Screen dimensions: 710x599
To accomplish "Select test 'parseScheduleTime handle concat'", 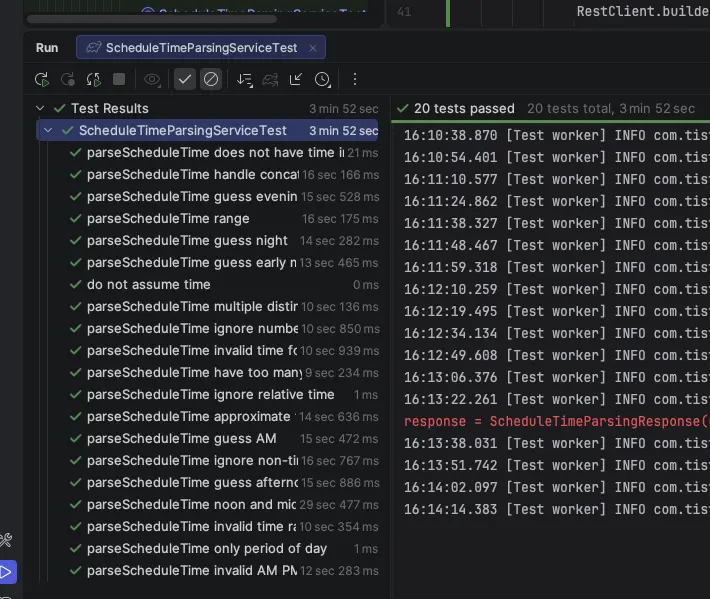I will coord(225,175).
